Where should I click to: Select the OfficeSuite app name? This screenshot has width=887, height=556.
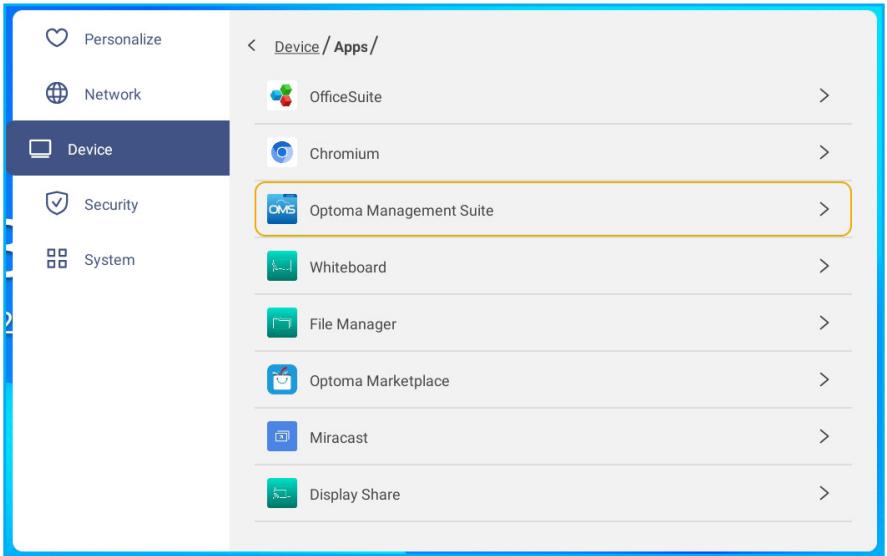click(x=346, y=97)
